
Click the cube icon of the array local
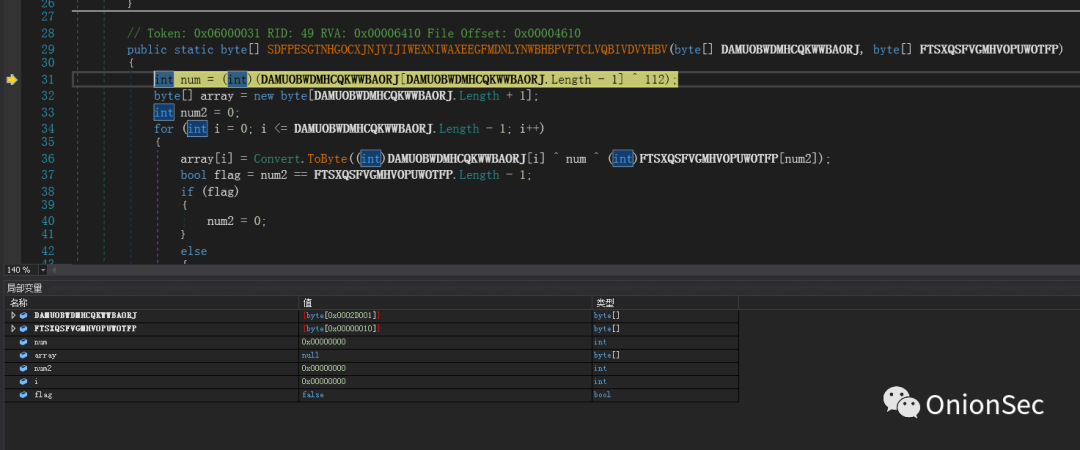click(23, 356)
